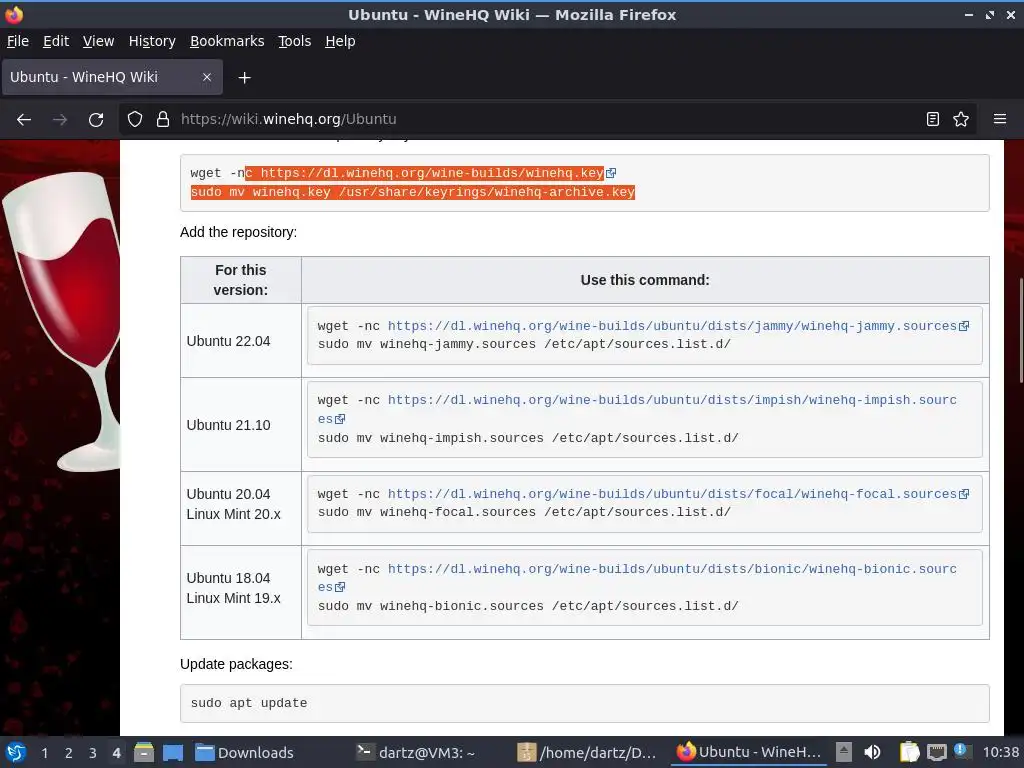Open the Tools menu
Screen dimensions: 1024x768
295,41
